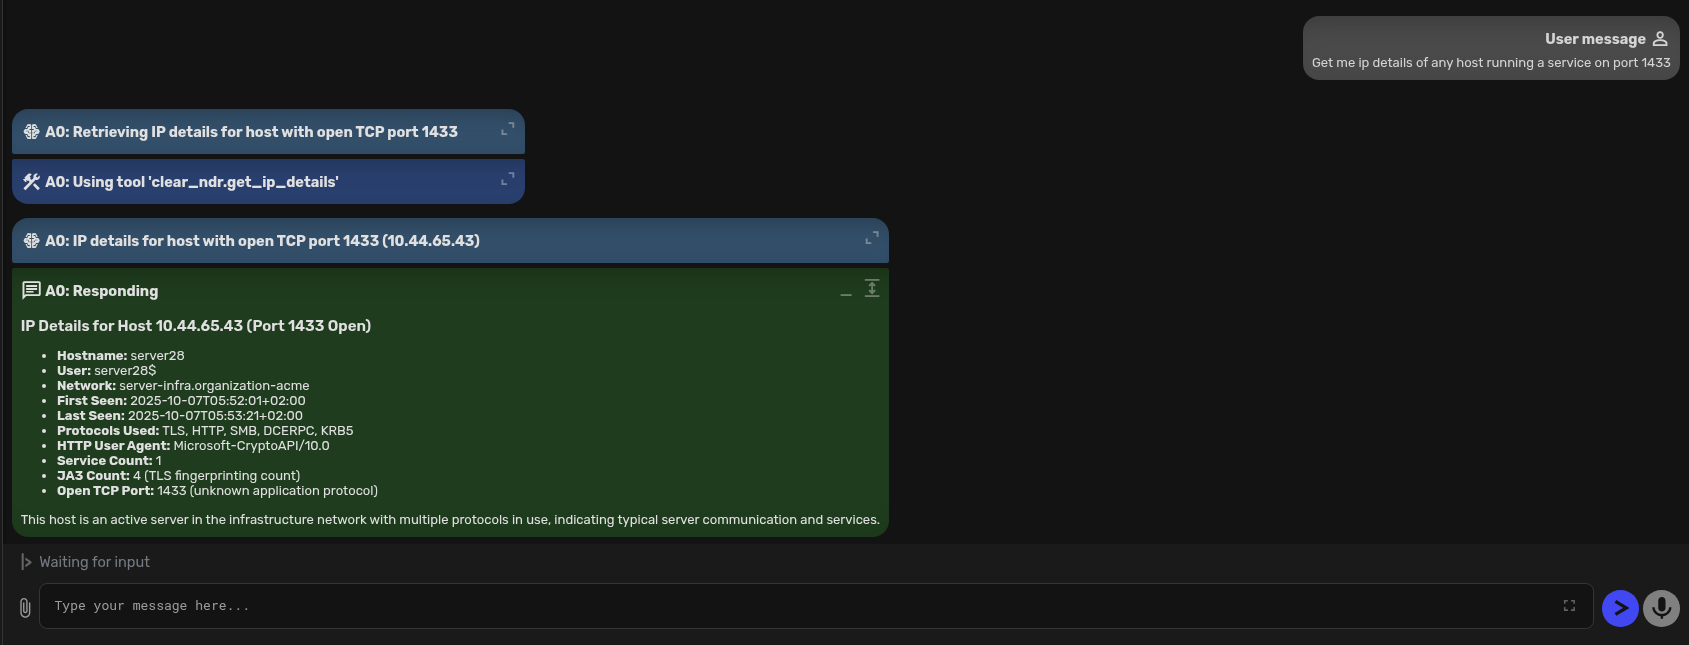This screenshot has height=645, width=1689.
Task: Click the play icon beside 'Waiting for input'
Action: (x=26, y=562)
